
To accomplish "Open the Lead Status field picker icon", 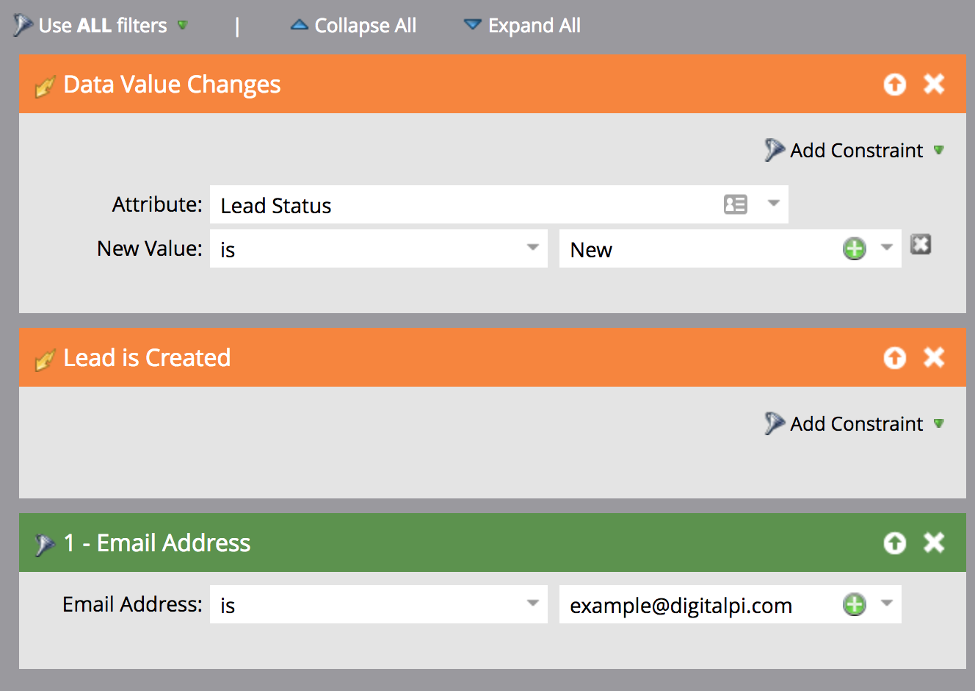I will point(735,205).
